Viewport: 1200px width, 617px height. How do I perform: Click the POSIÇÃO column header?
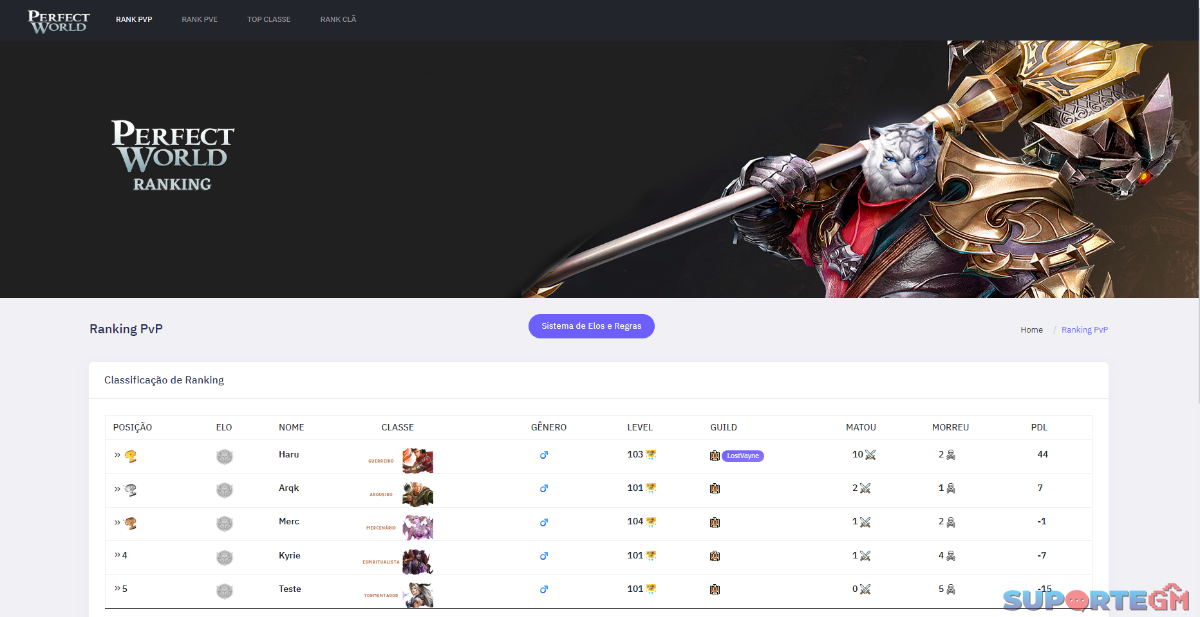(133, 427)
